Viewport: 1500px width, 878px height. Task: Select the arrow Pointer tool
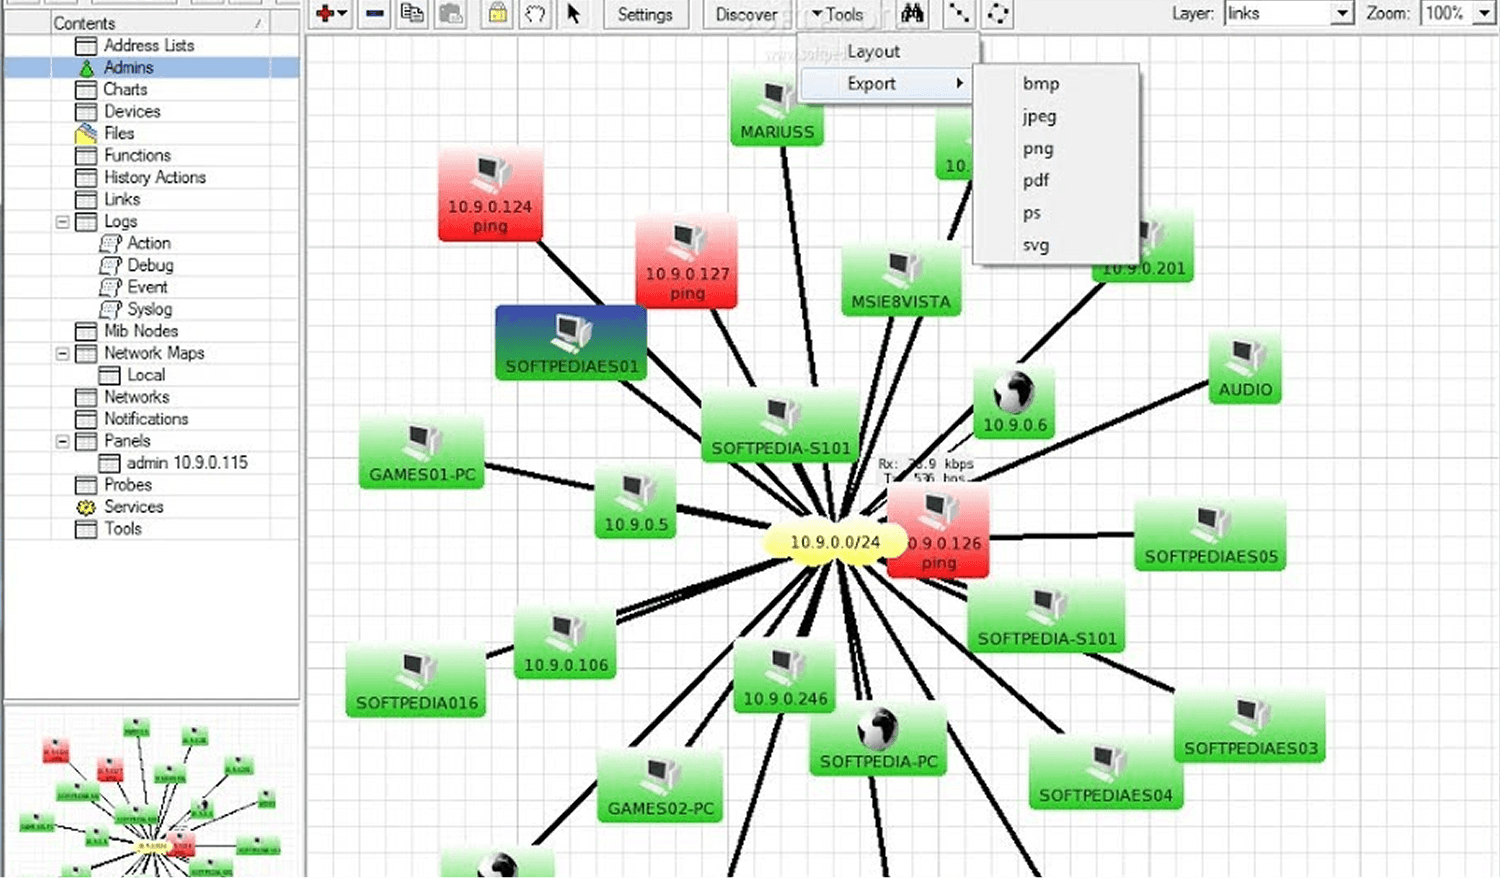tap(573, 14)
